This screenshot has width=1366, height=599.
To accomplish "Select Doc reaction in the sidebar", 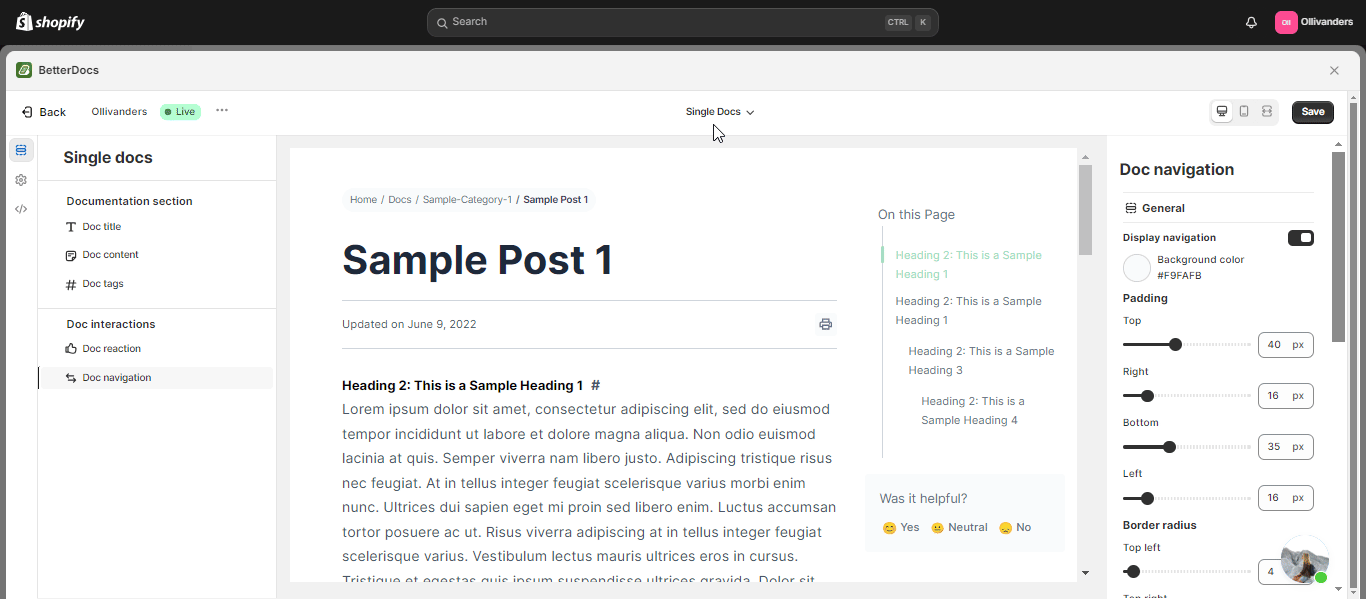I will [x=111, y=349].
